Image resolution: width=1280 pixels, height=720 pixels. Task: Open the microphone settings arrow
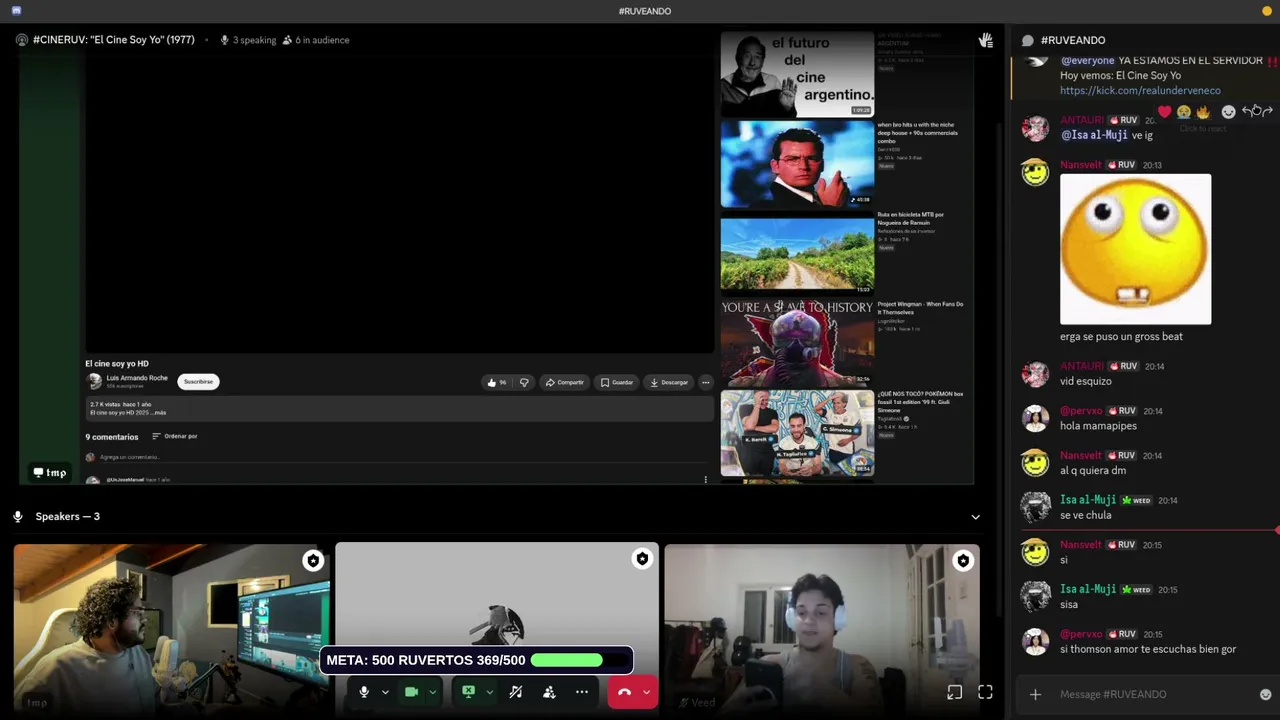(x=385, y=692)
